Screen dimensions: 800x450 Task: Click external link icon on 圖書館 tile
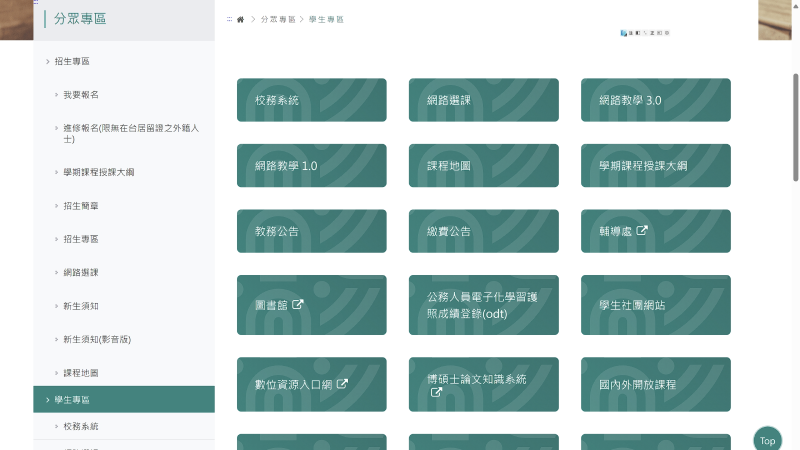click(x=297, y=304)
